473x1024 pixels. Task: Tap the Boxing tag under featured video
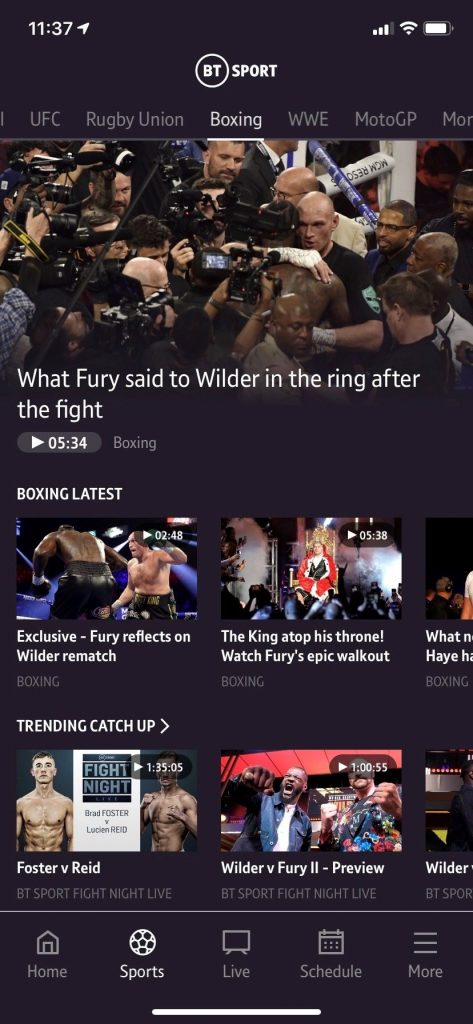coord(135,443)
